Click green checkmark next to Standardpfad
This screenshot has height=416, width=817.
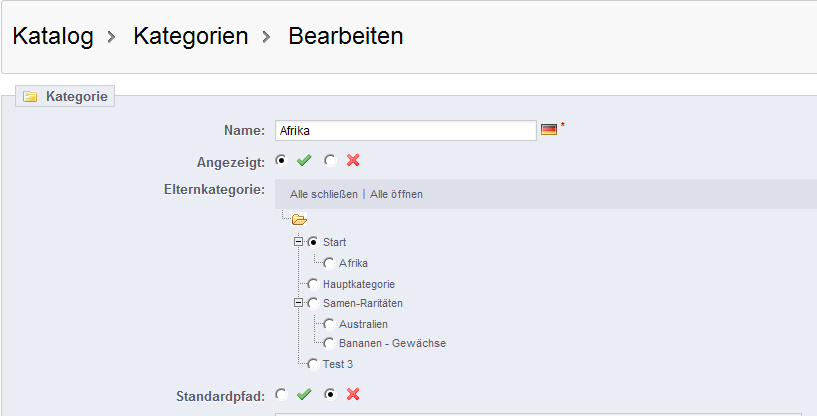[x=304, y=395]
